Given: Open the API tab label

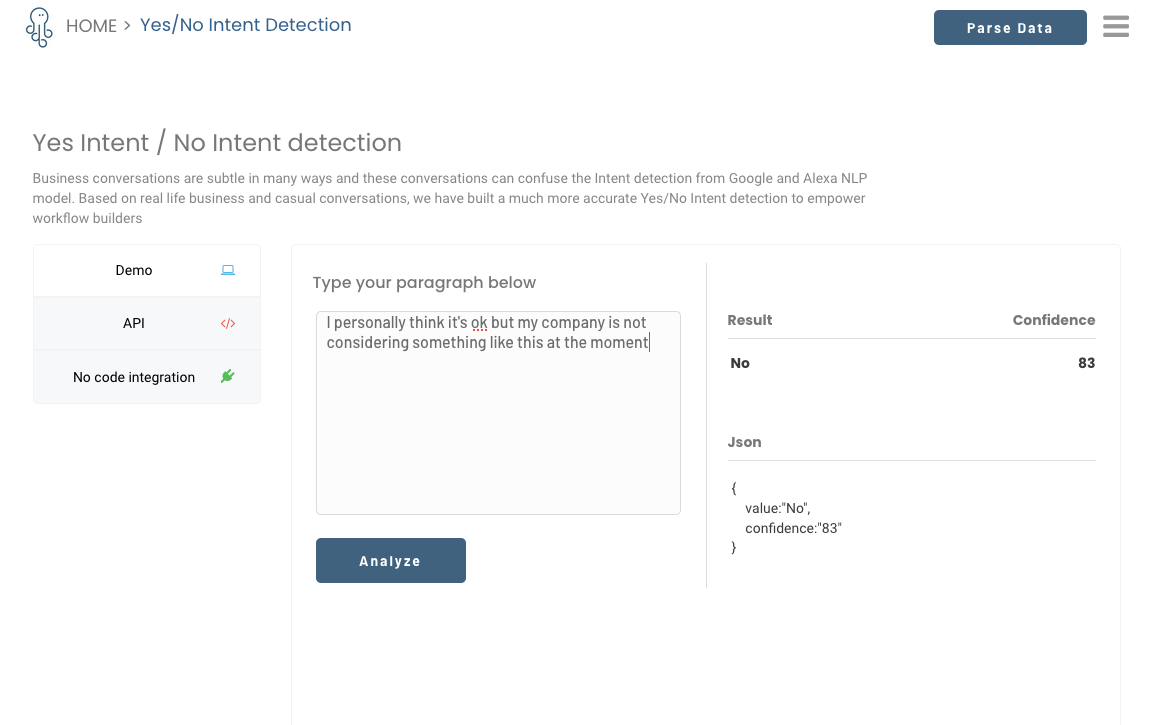Looking at the screenshot, I should (x=134, y=324).
